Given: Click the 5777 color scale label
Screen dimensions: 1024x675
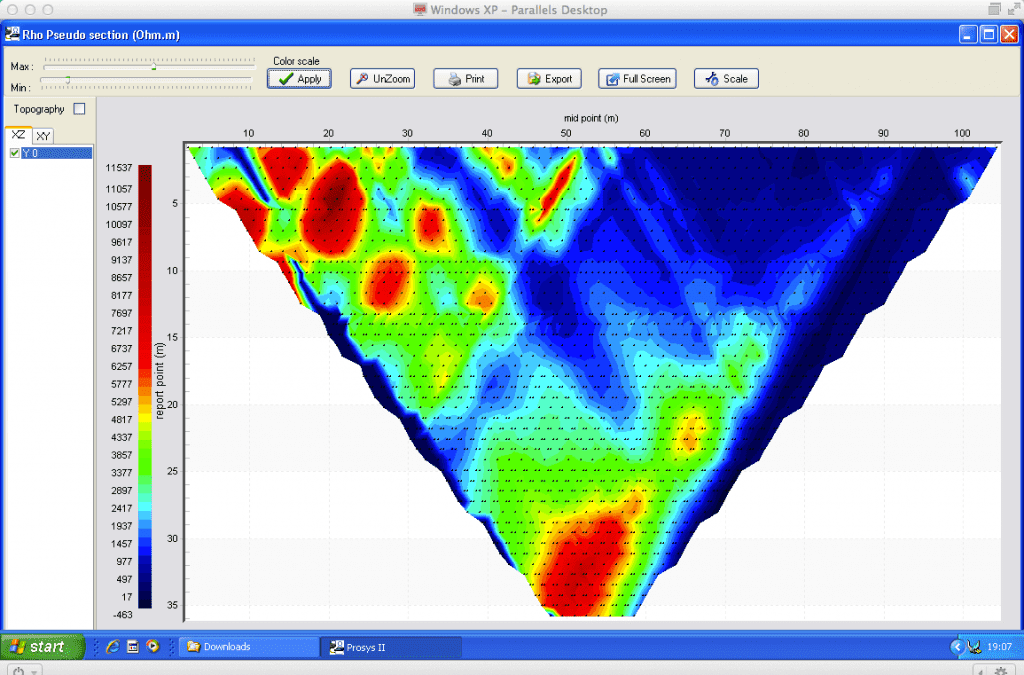Looking at the screenshot, I should tap(121, 384).
